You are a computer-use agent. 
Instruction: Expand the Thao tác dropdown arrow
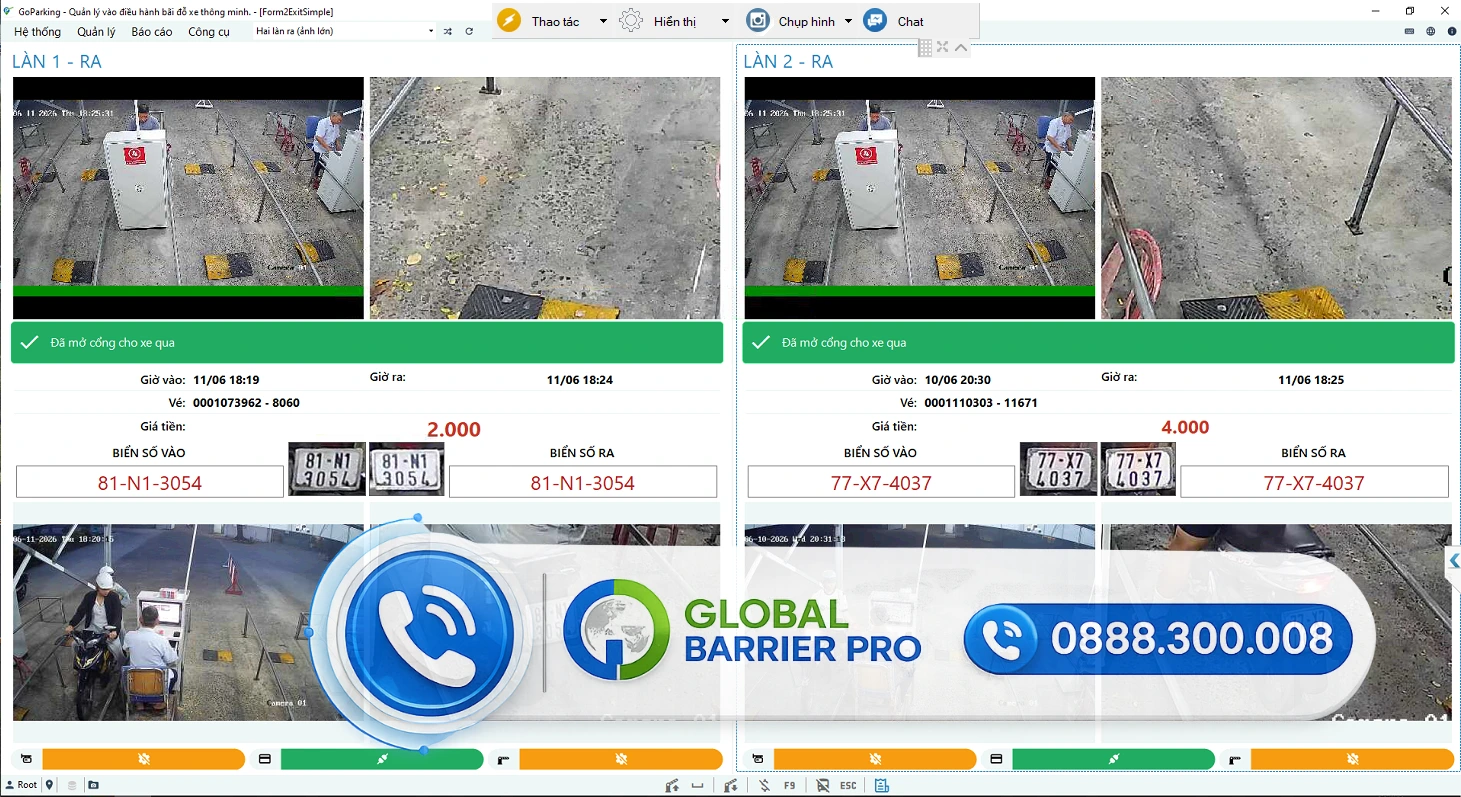[x=603, y=21]
